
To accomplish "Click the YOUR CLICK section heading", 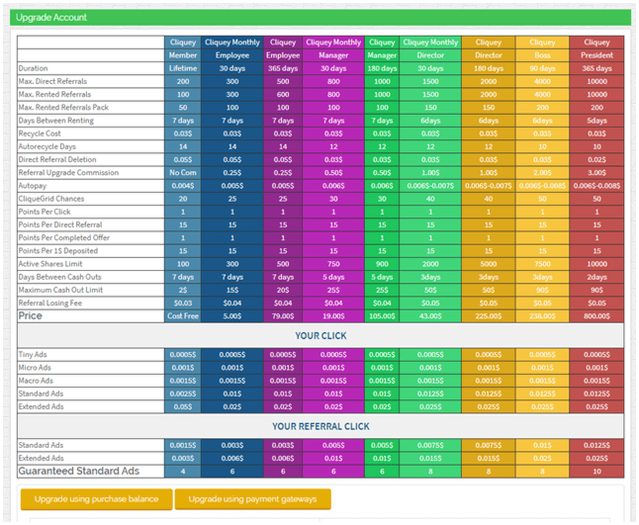I will click(x=321, y=336).
